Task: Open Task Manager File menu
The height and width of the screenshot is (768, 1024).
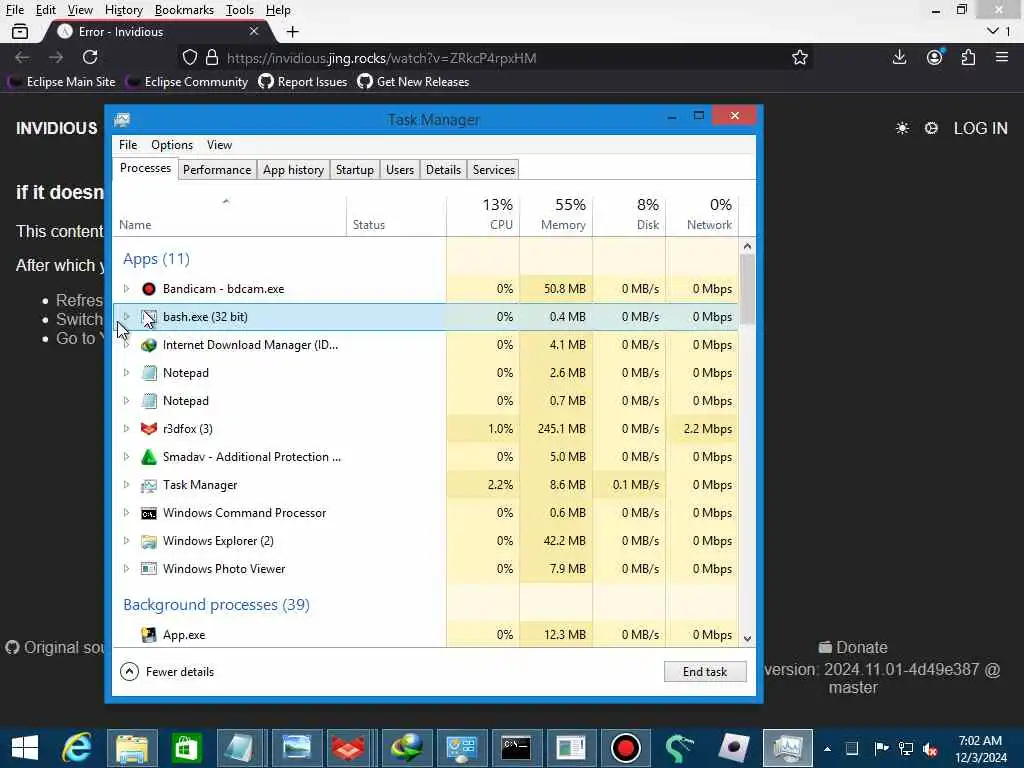Action: [128, 145]
